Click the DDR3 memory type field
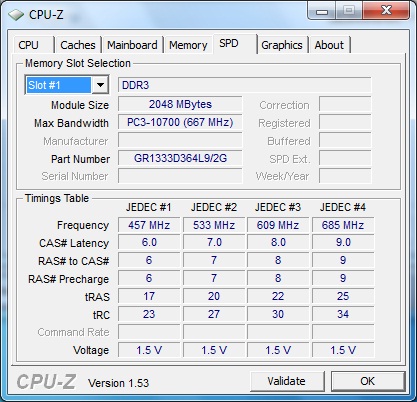 [244, 85]
